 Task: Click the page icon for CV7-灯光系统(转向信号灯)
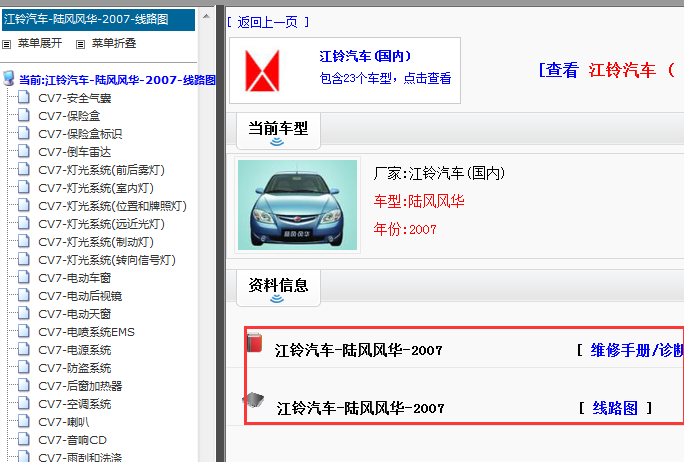[24, 259]
